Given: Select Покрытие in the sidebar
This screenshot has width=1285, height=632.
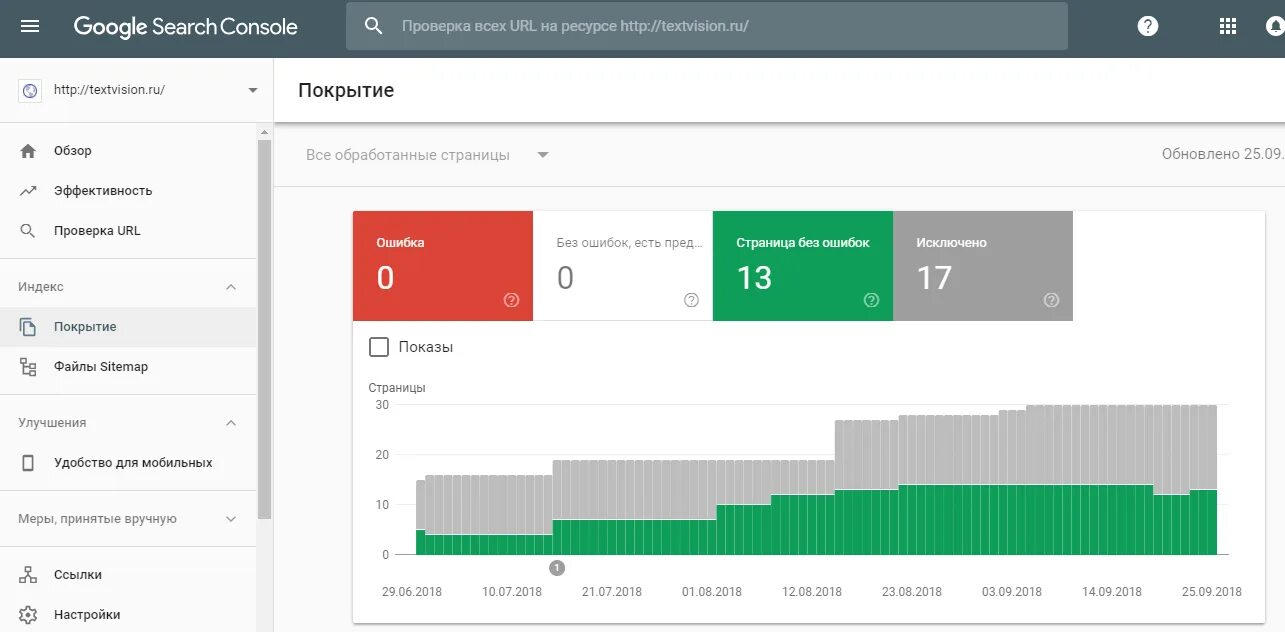Looking at the screenshot, I should pyautogui.click(x=128, y=327).
